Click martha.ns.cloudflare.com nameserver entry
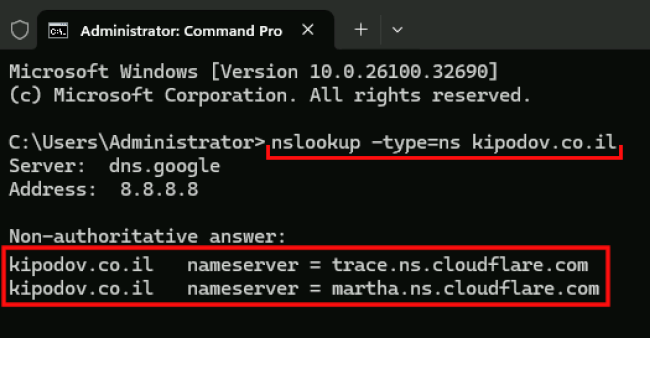 click(x=304, y=289)
